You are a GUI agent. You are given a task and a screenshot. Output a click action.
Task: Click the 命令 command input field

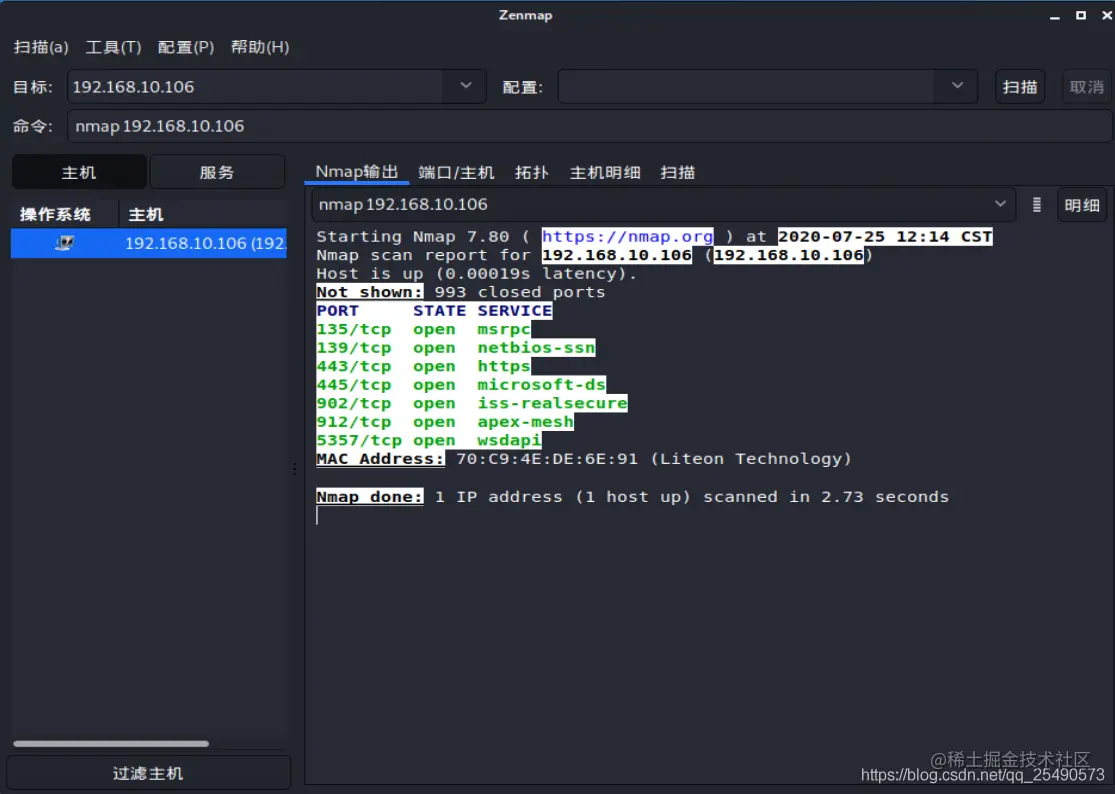pyautogui.click(x=589, y=126)
